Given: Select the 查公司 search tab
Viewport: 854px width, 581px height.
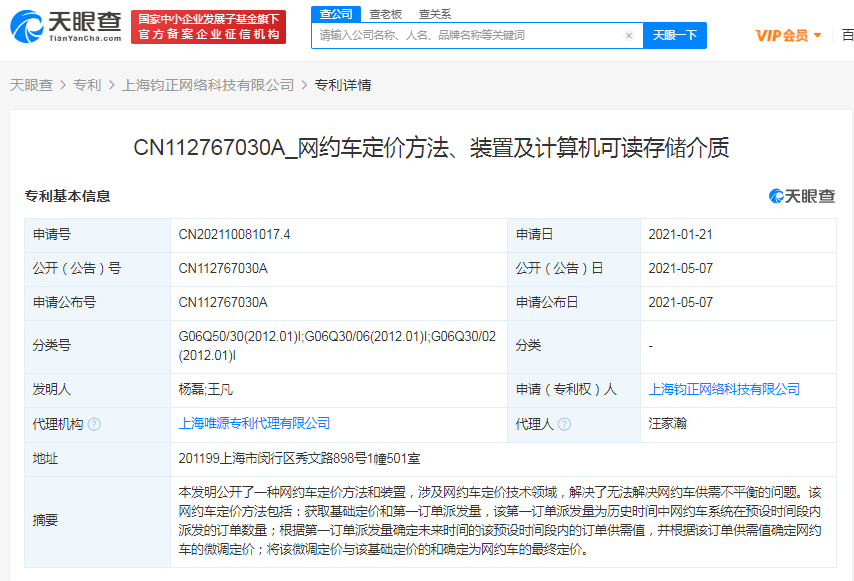Looking at the screenshot, I should pyautogui.click(x=335, y=14).
